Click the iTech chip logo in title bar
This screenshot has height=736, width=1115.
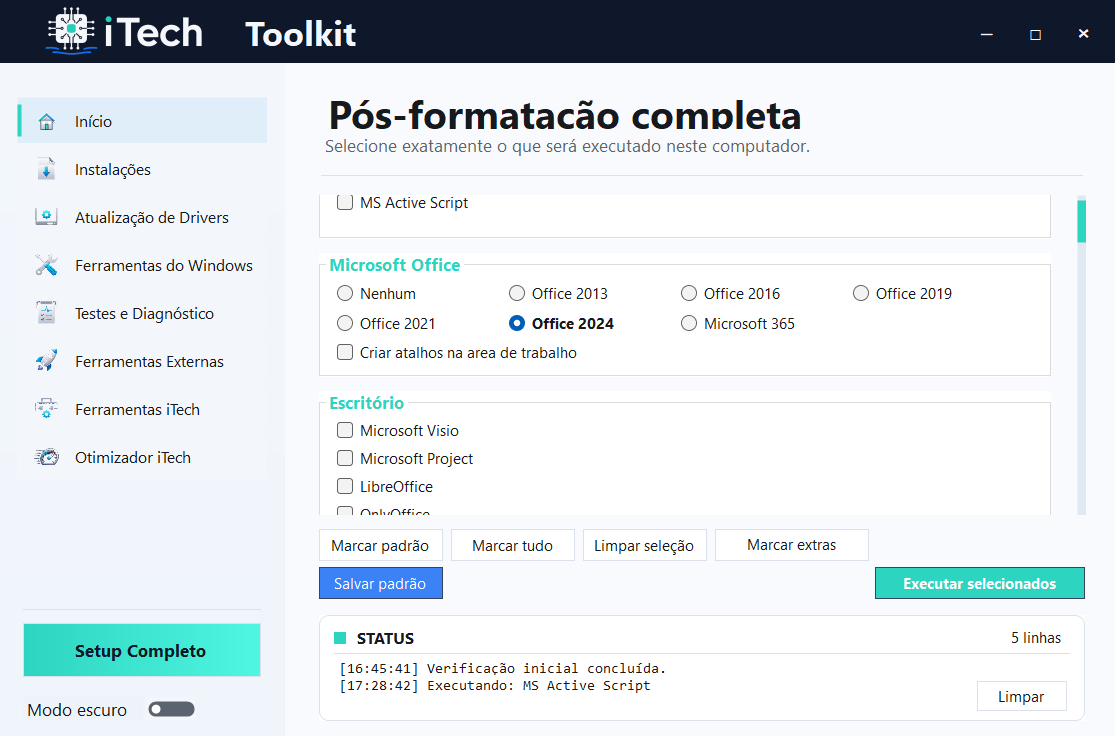[x=71, y=30]
